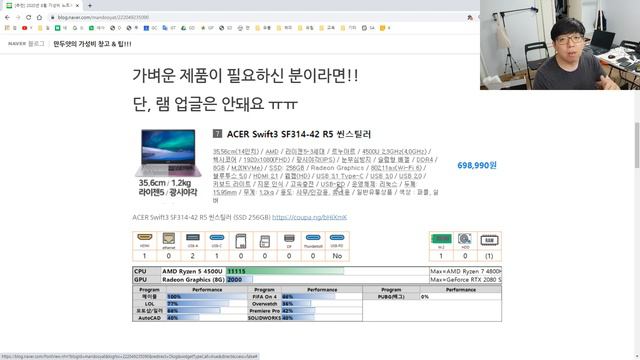Open the browser home page icon
Screen dimensions: 640x360
tap(39, 18)
